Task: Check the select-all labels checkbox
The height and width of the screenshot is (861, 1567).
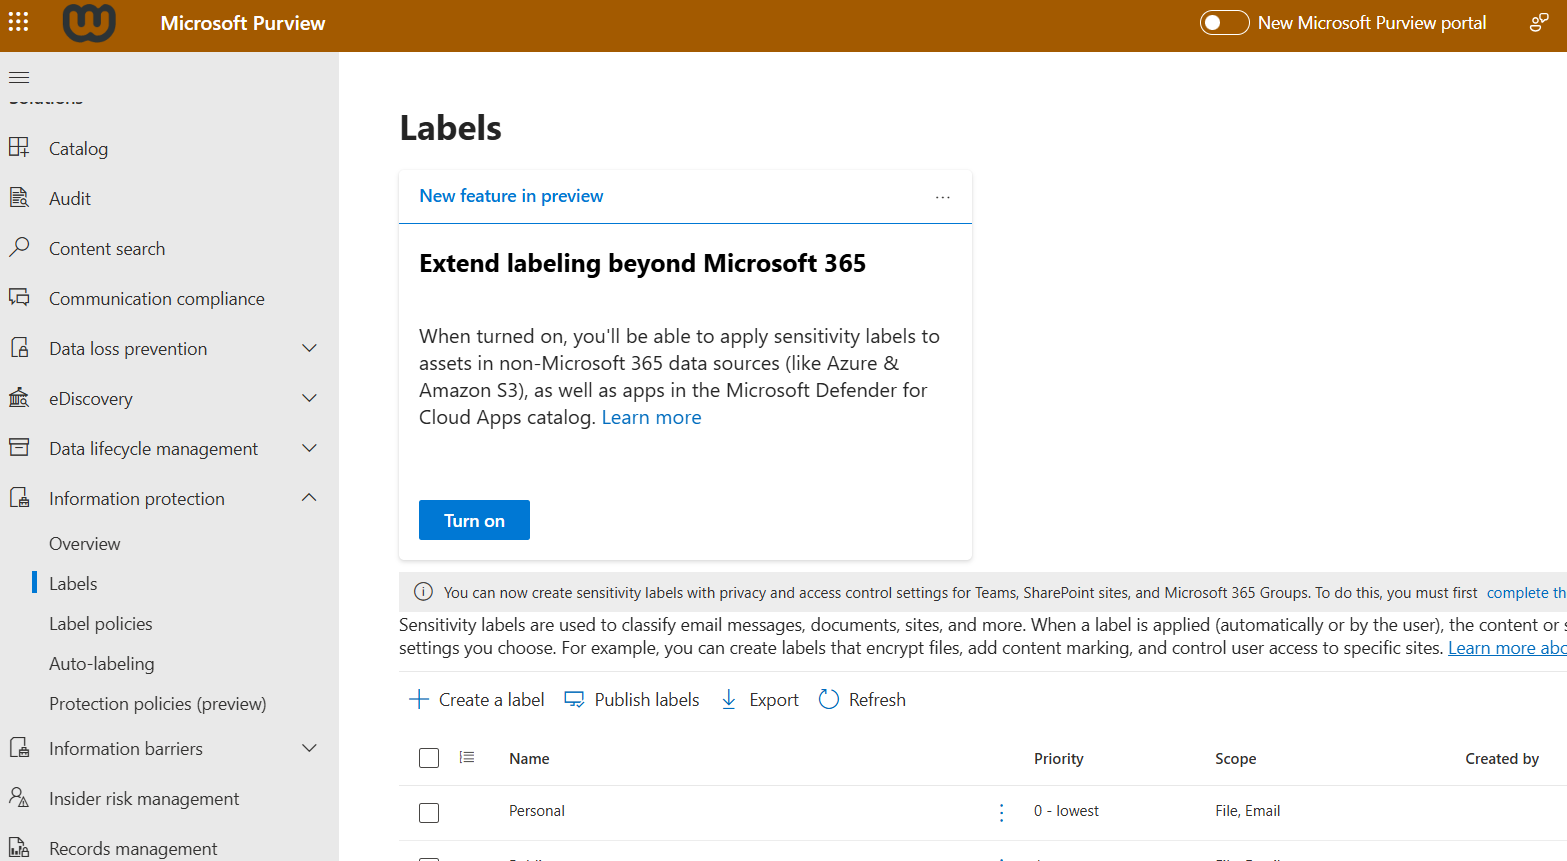Action: pos(429,758)
